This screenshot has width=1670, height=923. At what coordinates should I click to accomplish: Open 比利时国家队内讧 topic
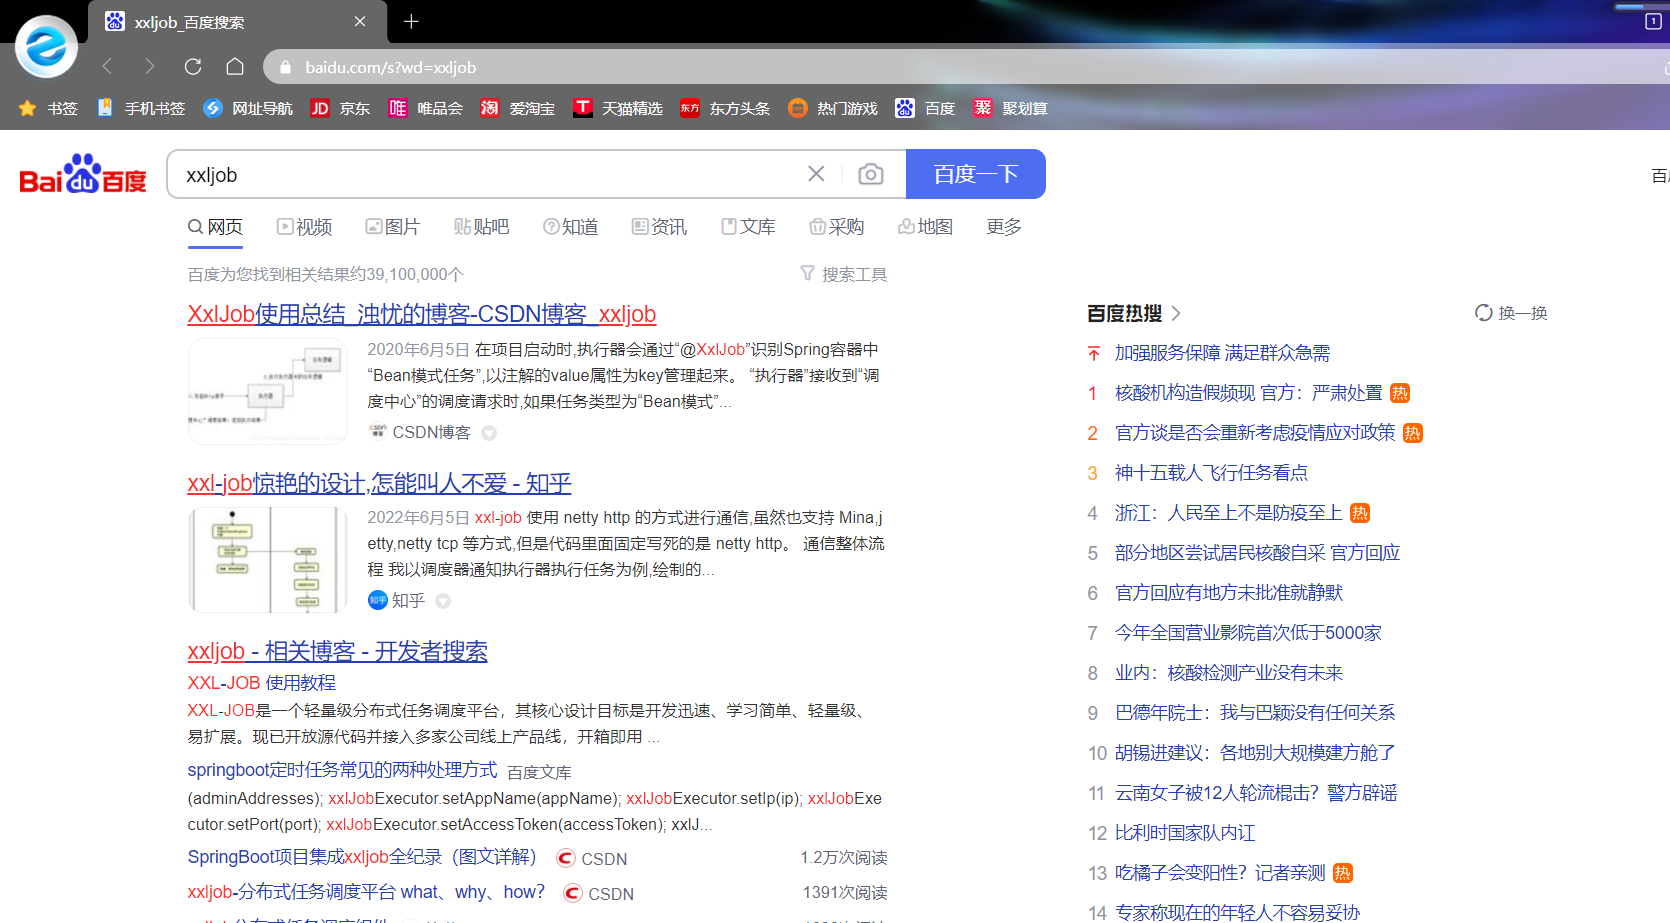pos(1185,833)
